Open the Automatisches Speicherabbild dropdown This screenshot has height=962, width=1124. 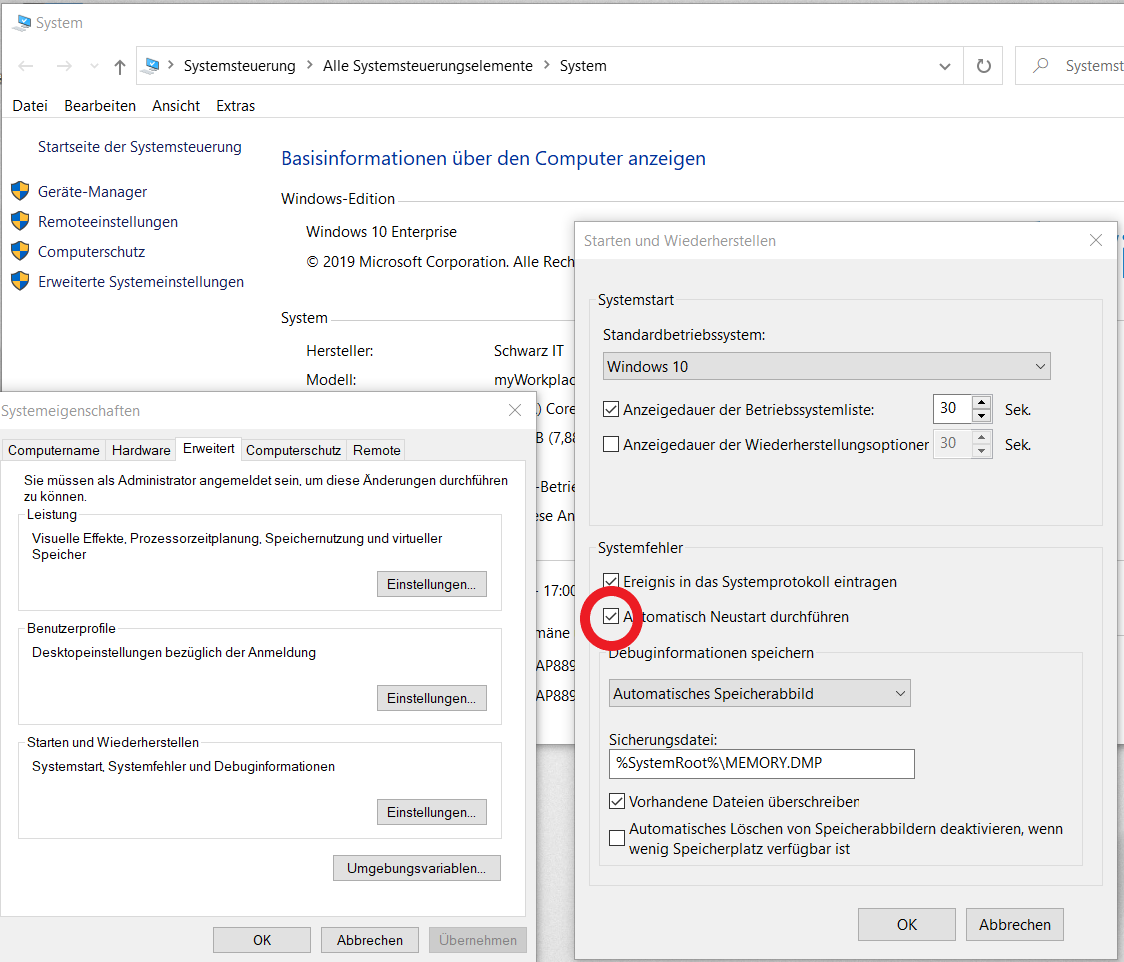click(760, 693)
